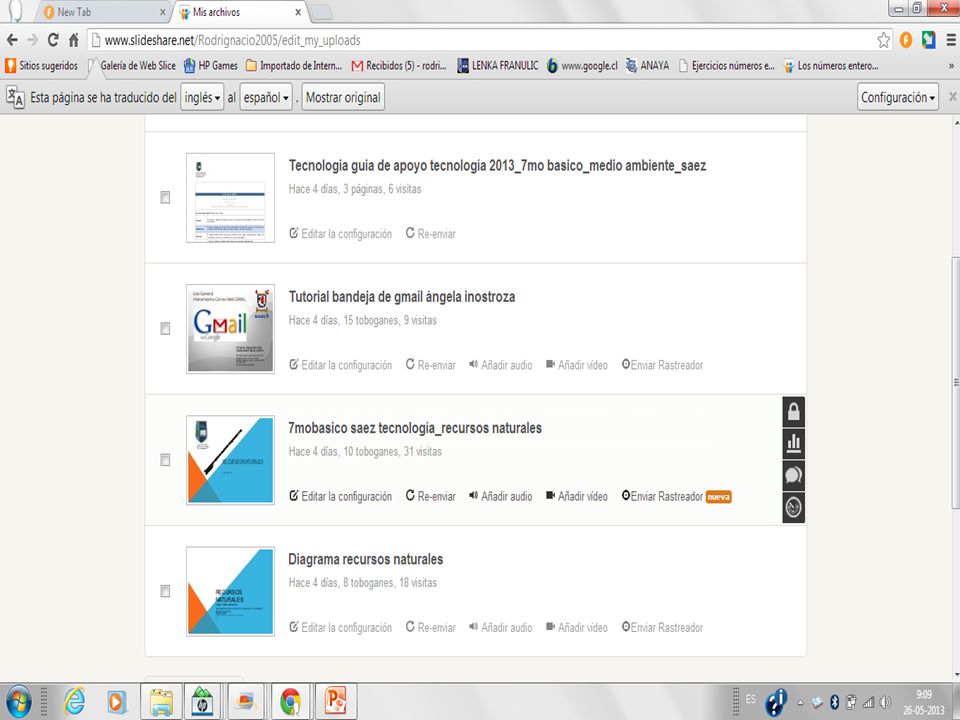Bookmark this page with the star icon
This screenshot has height=720, width=960.
point(883,40)
